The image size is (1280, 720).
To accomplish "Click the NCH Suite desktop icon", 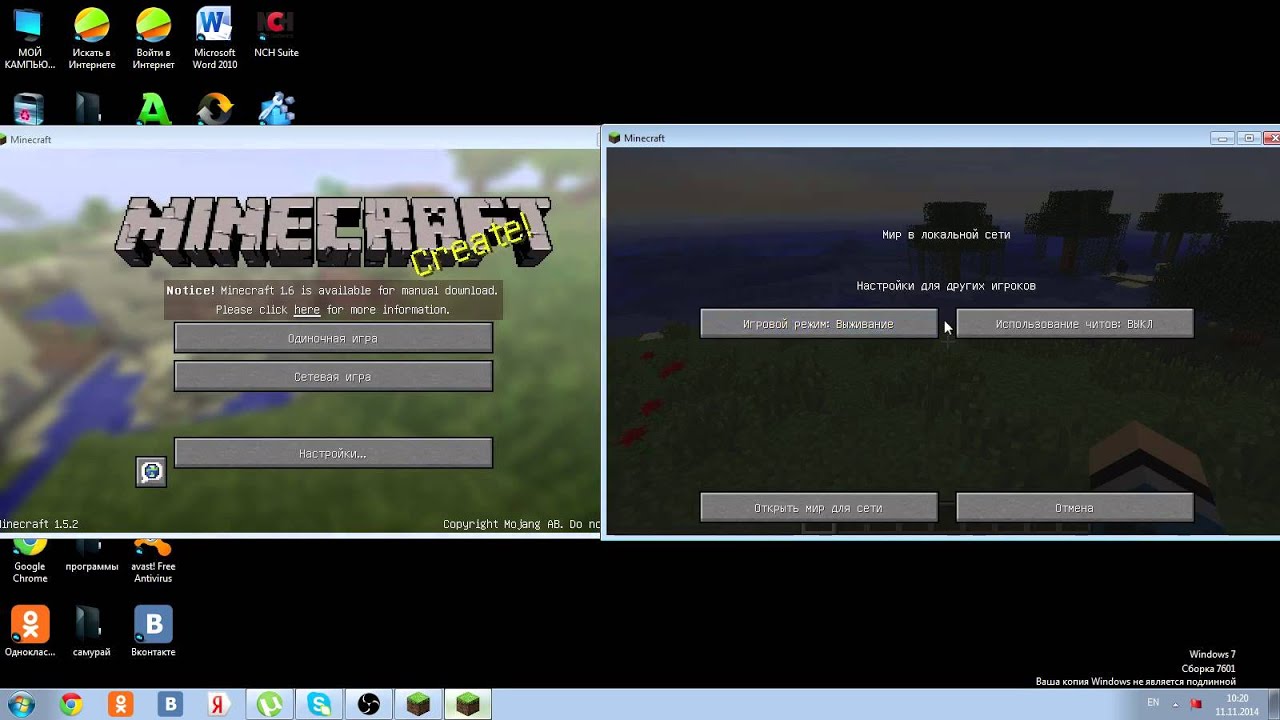I will point(276,32).
